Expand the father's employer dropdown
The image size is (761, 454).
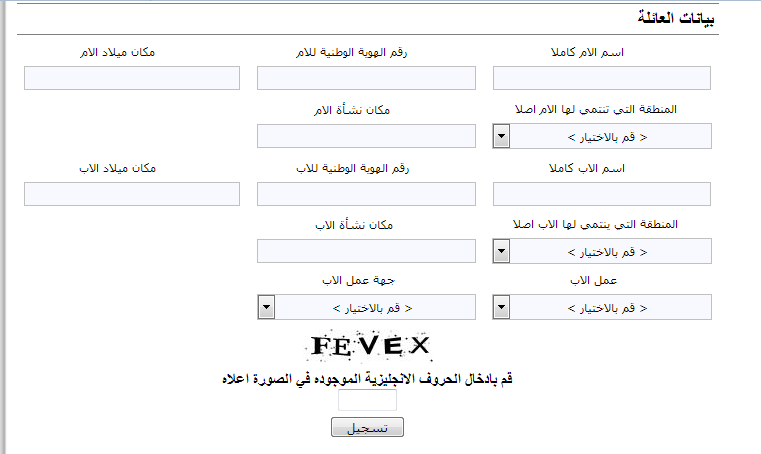pos(366,307)
